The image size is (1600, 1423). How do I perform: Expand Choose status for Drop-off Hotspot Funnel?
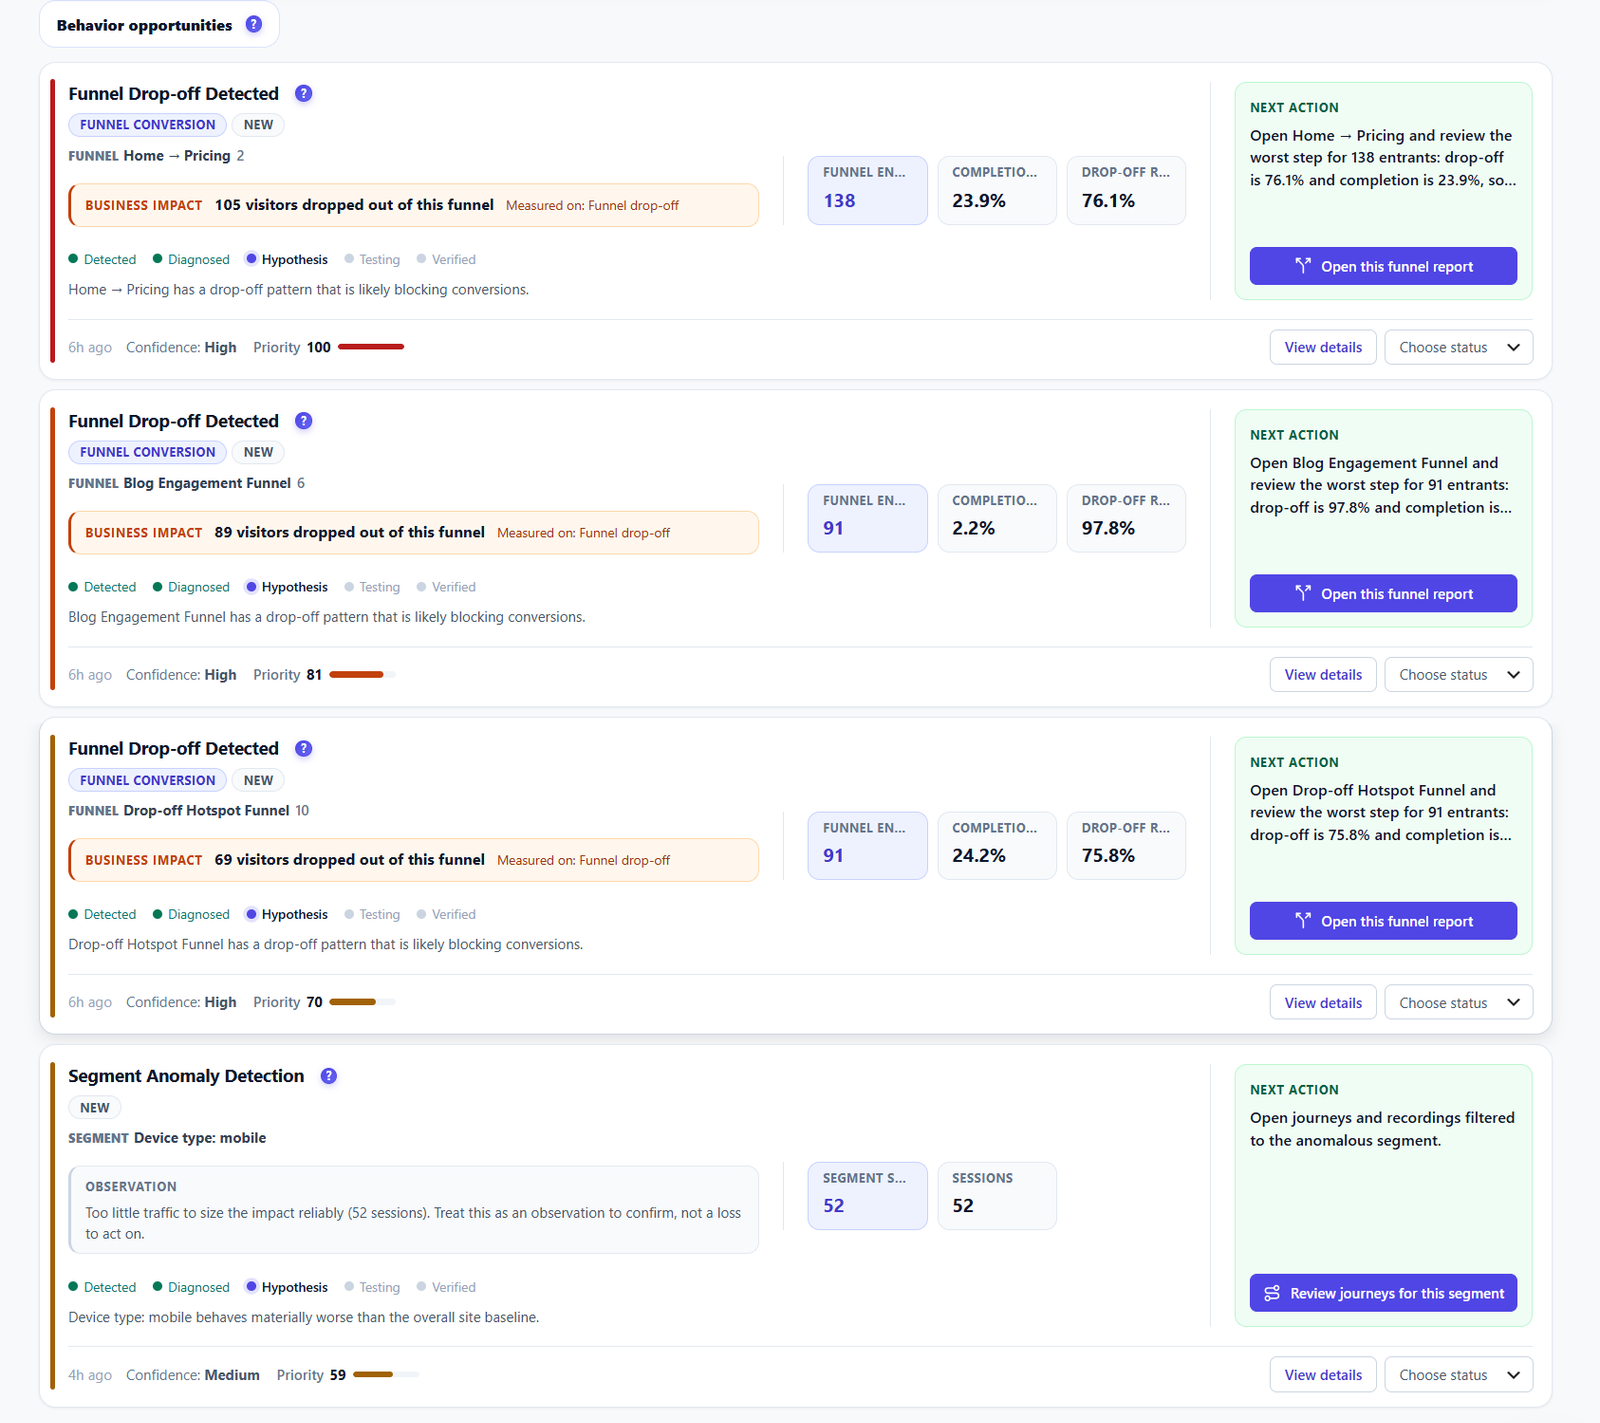pos(1458,1002)
